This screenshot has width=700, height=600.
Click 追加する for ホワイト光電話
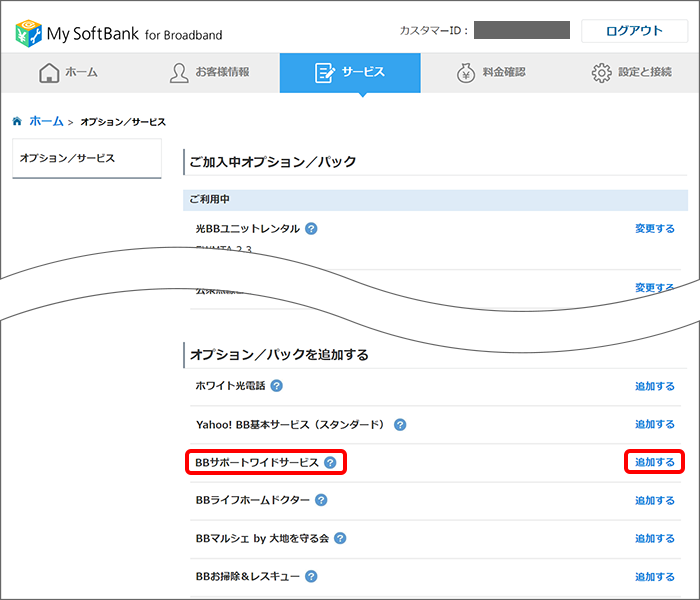(654, 386)
